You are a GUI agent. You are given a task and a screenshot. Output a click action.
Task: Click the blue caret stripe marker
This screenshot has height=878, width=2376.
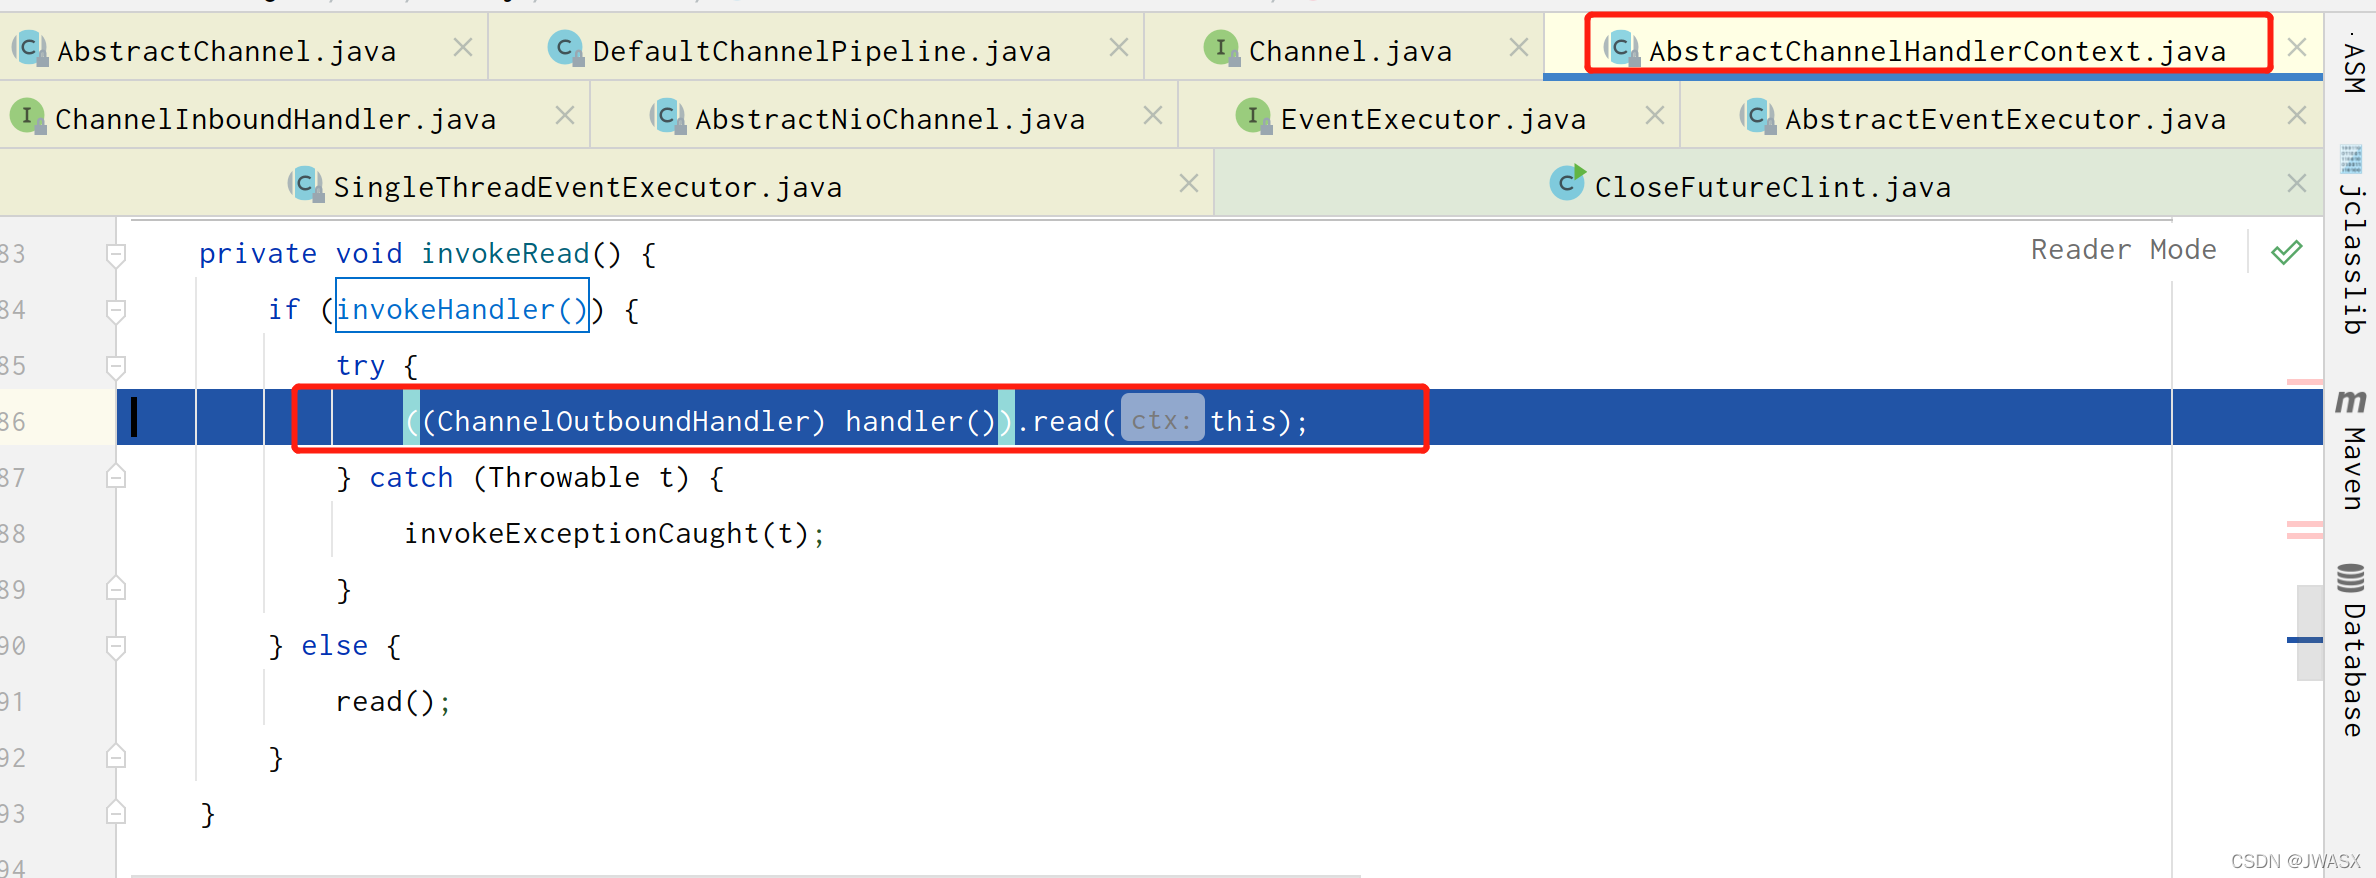click(x=2304, y=639)
